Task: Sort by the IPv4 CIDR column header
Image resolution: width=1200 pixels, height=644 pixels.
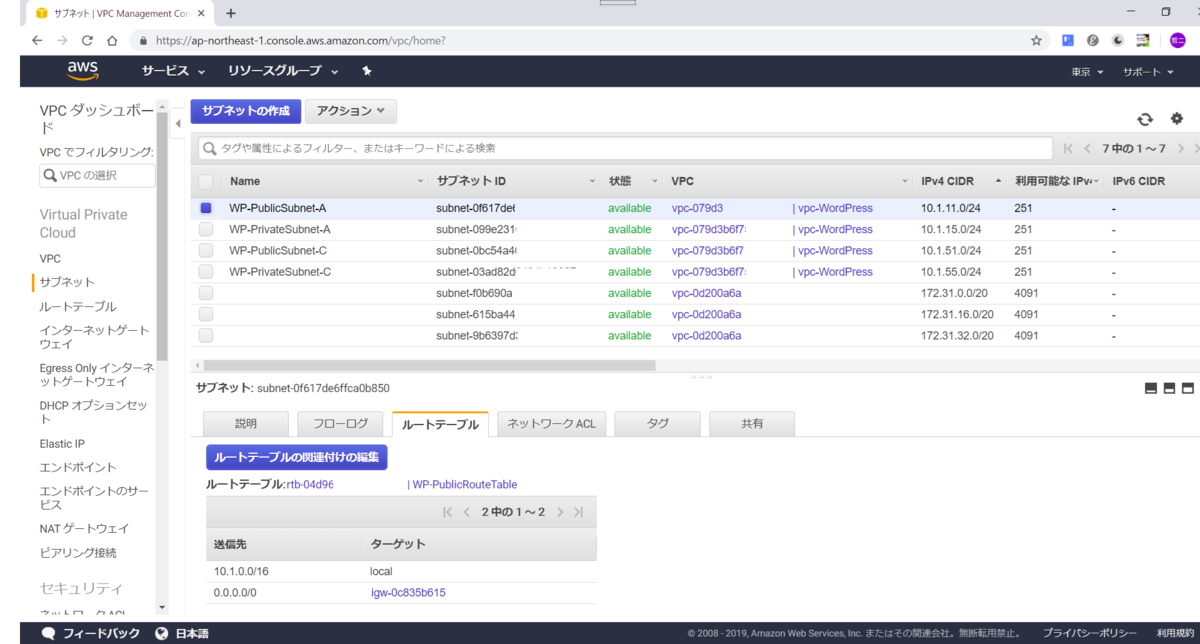Action: (x=958, y=181)
